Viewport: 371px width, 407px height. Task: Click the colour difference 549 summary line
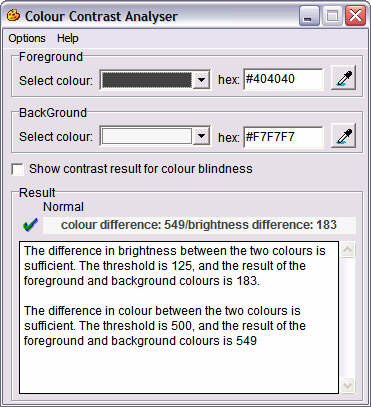click(x=199, y=225)
